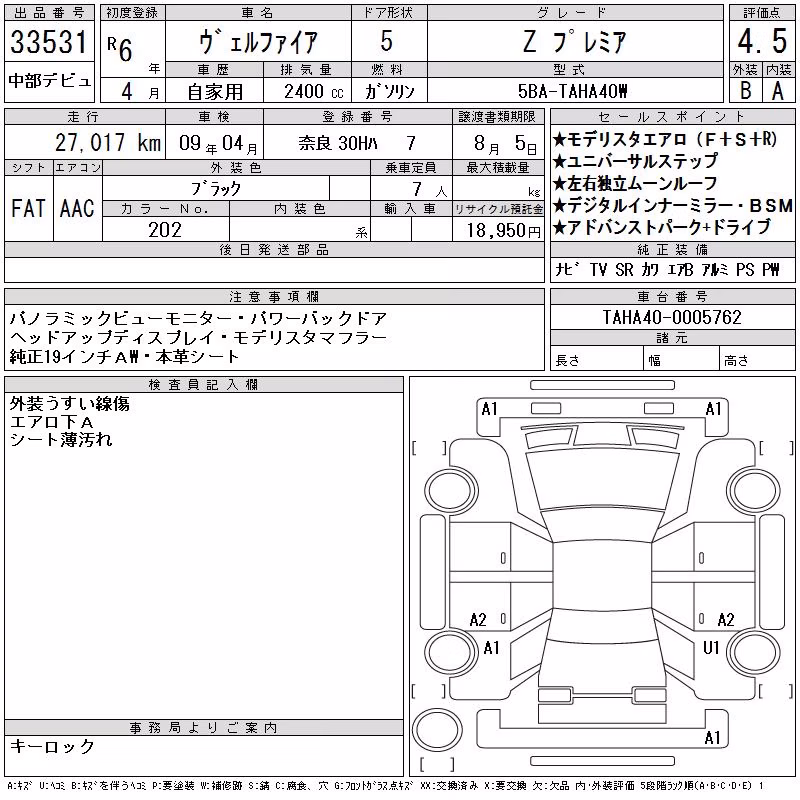Click the note パノラミックビューモニター・パワーバックドア
This screenshot has width=800, height=800.
(198, 318)
